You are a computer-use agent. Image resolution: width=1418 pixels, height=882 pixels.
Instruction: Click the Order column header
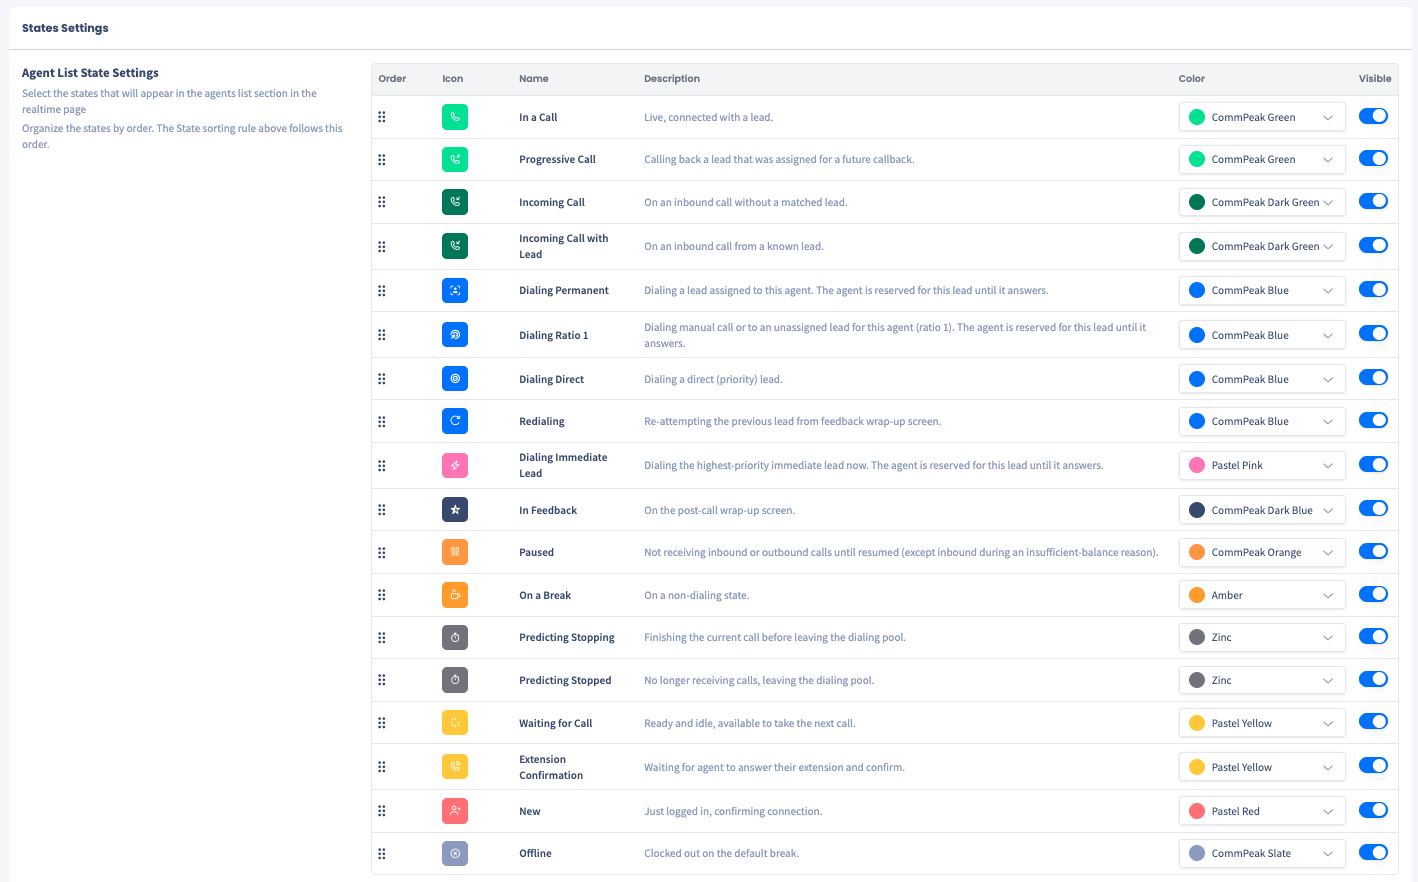coord(392,78)
